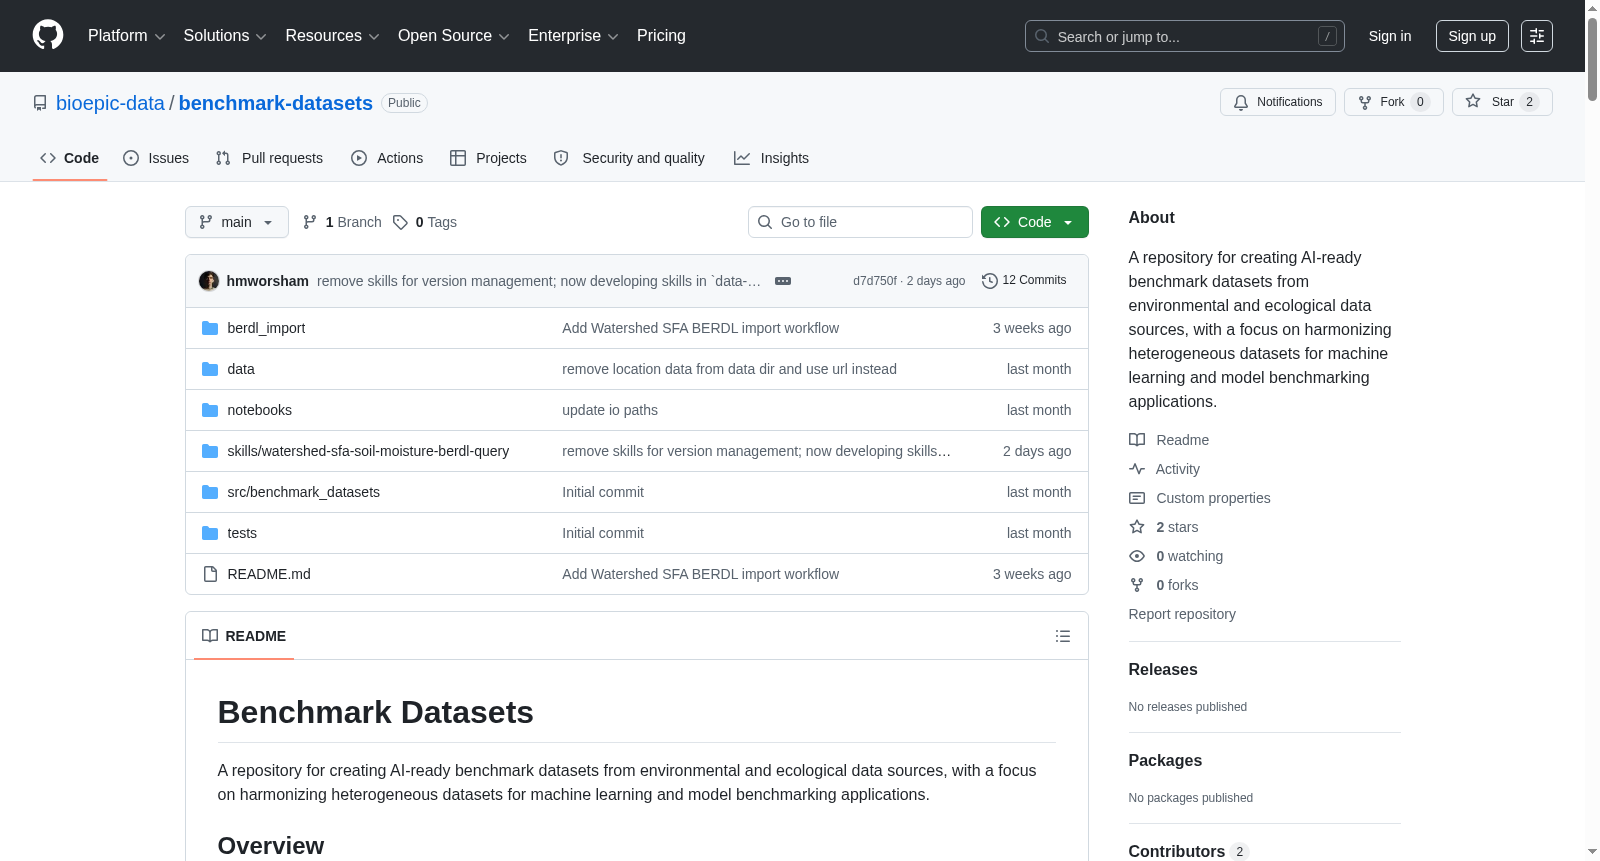Open the berdl_import folder

click(266, 328)
